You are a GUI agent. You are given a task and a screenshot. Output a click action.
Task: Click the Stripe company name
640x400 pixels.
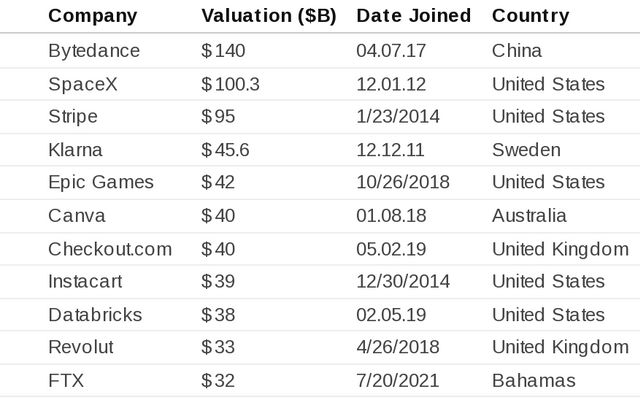73,116
